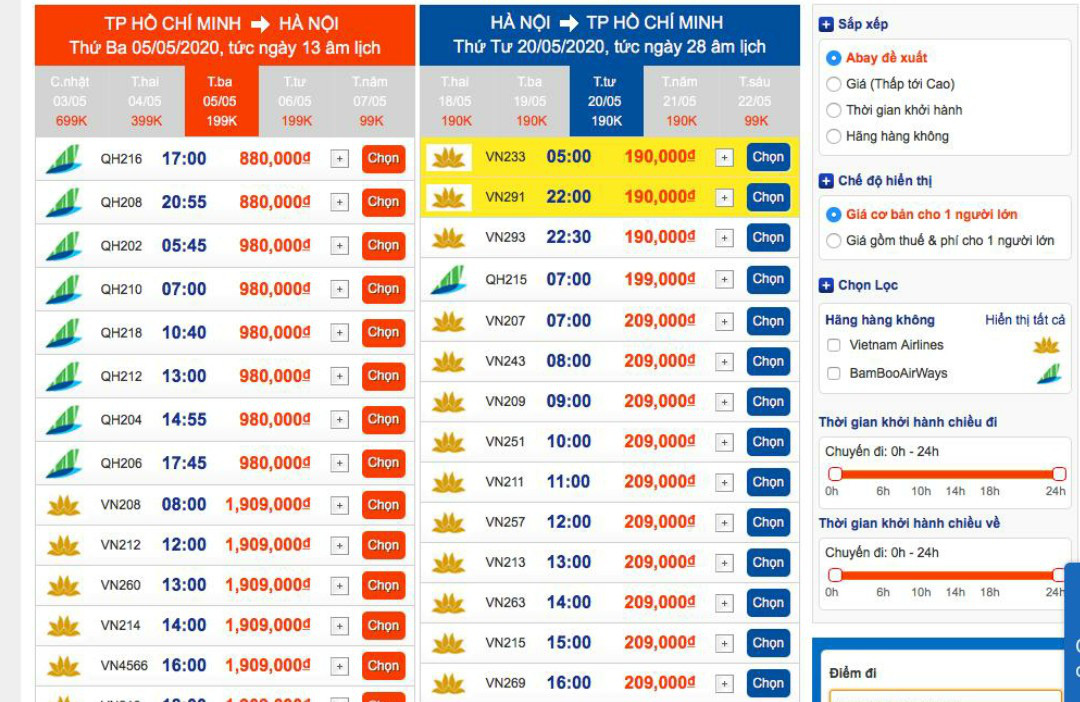Select Giá gồm thuế & phí option

tap(833, 240)
